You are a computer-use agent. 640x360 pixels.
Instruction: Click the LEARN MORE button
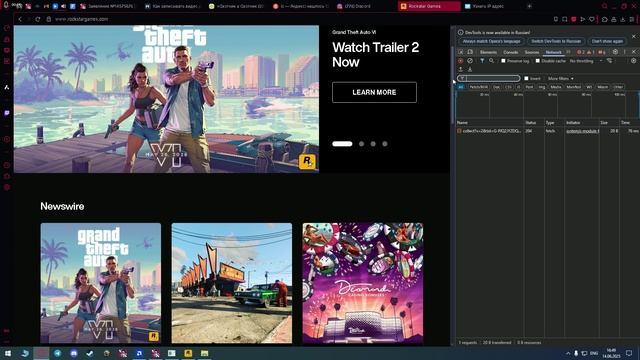374,92
